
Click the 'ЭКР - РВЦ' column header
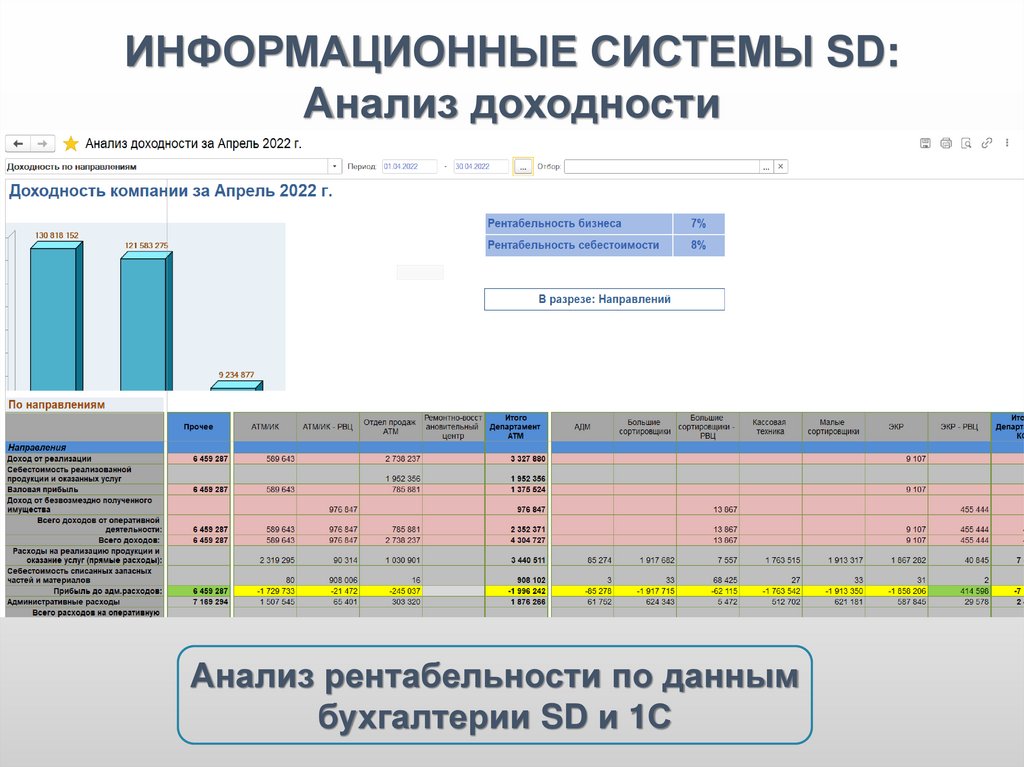[x=959, y=427]
